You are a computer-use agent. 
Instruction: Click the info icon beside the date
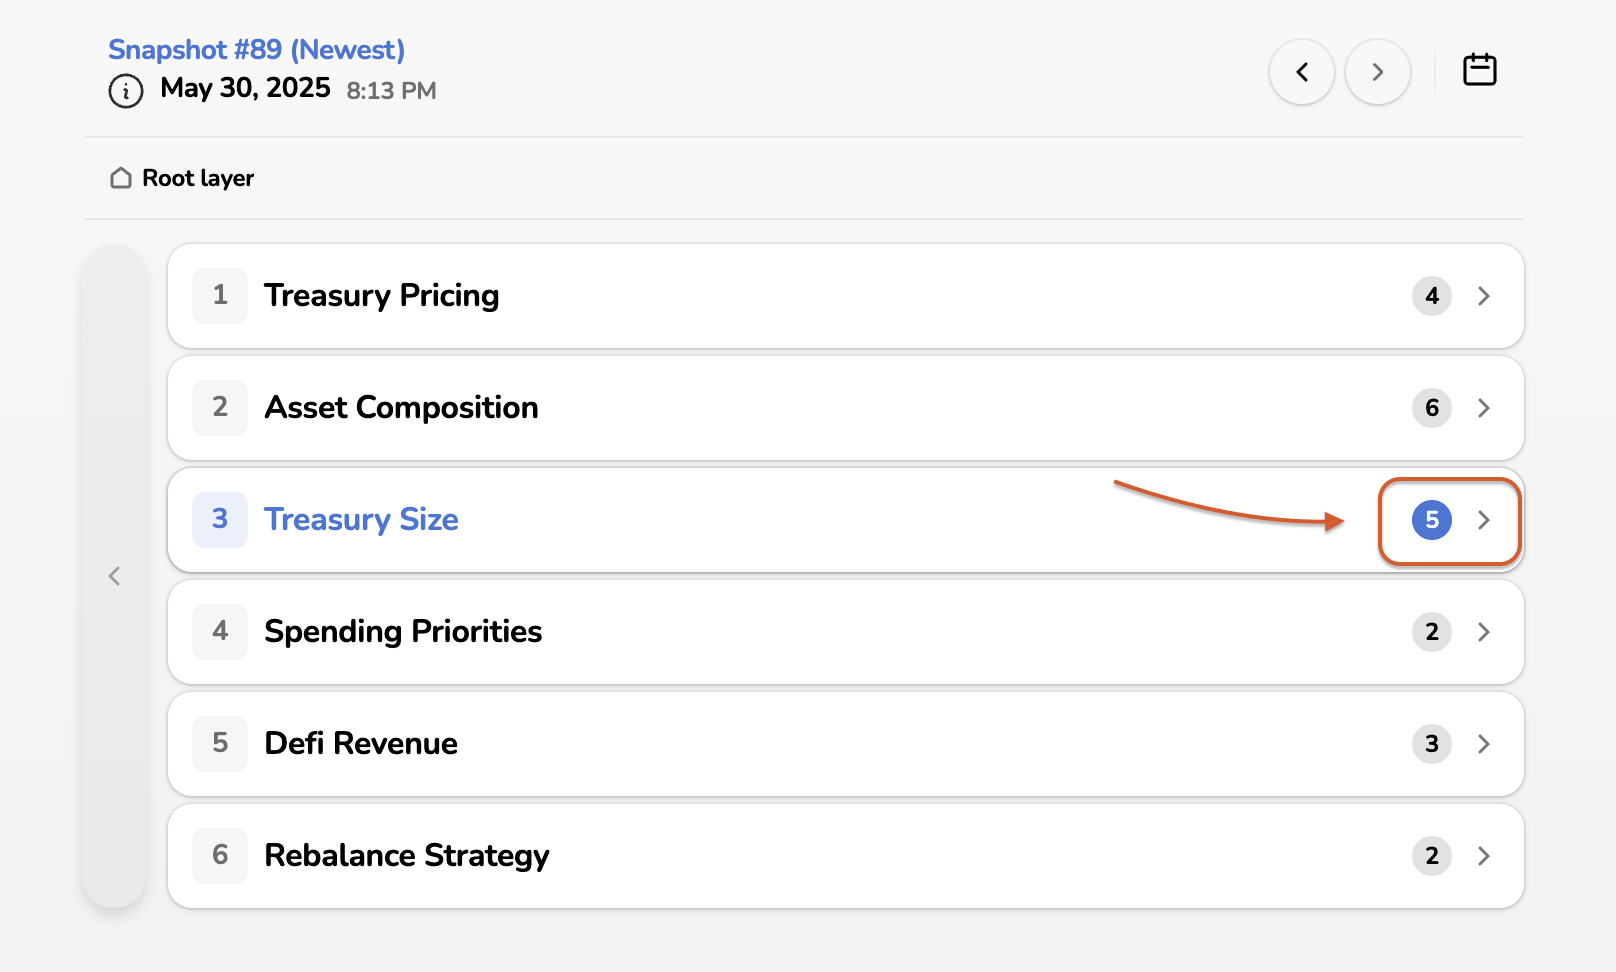[125, 91]
